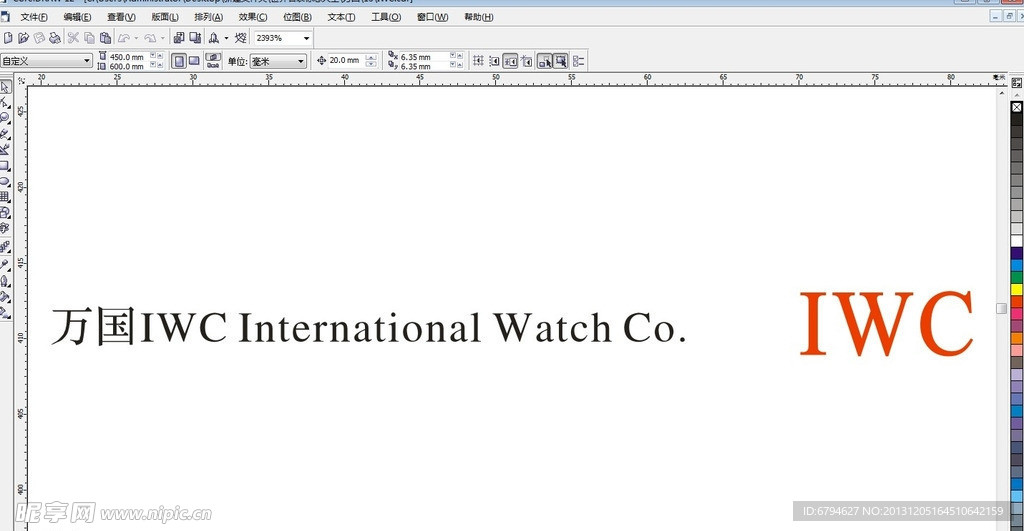
Task: Open the 帮助(H) menu
Action: click(x=479, y=17)
